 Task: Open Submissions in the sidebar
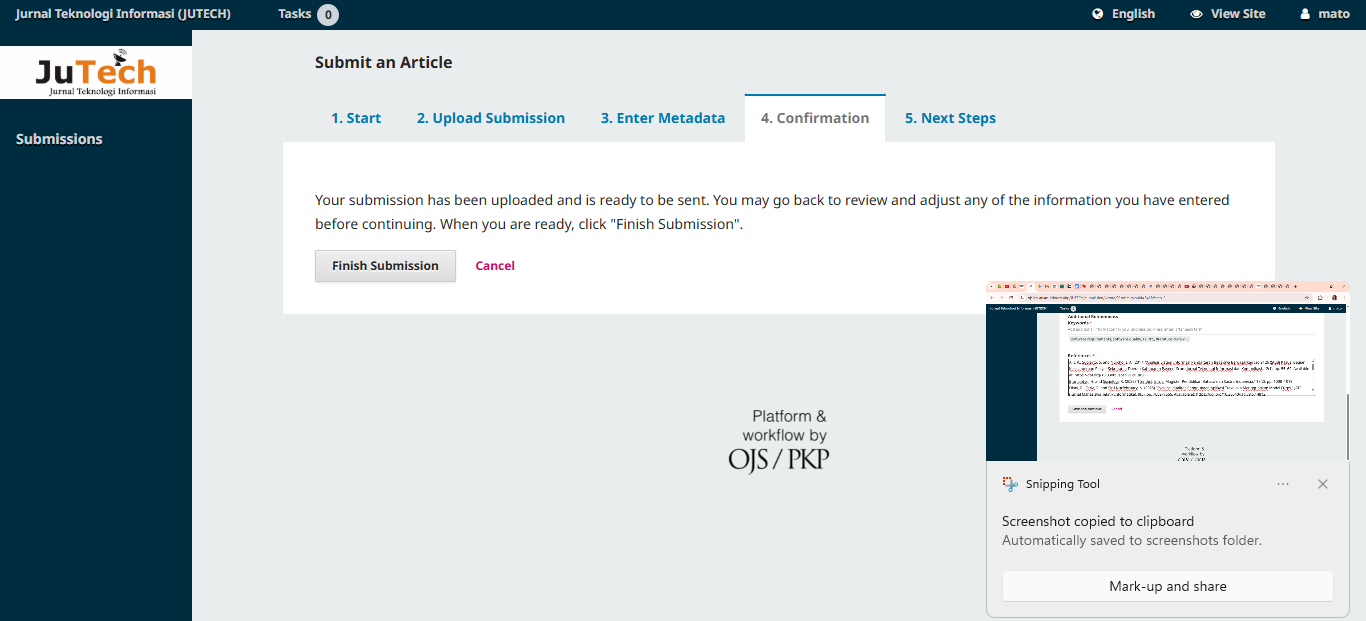[x=59, y=139]
